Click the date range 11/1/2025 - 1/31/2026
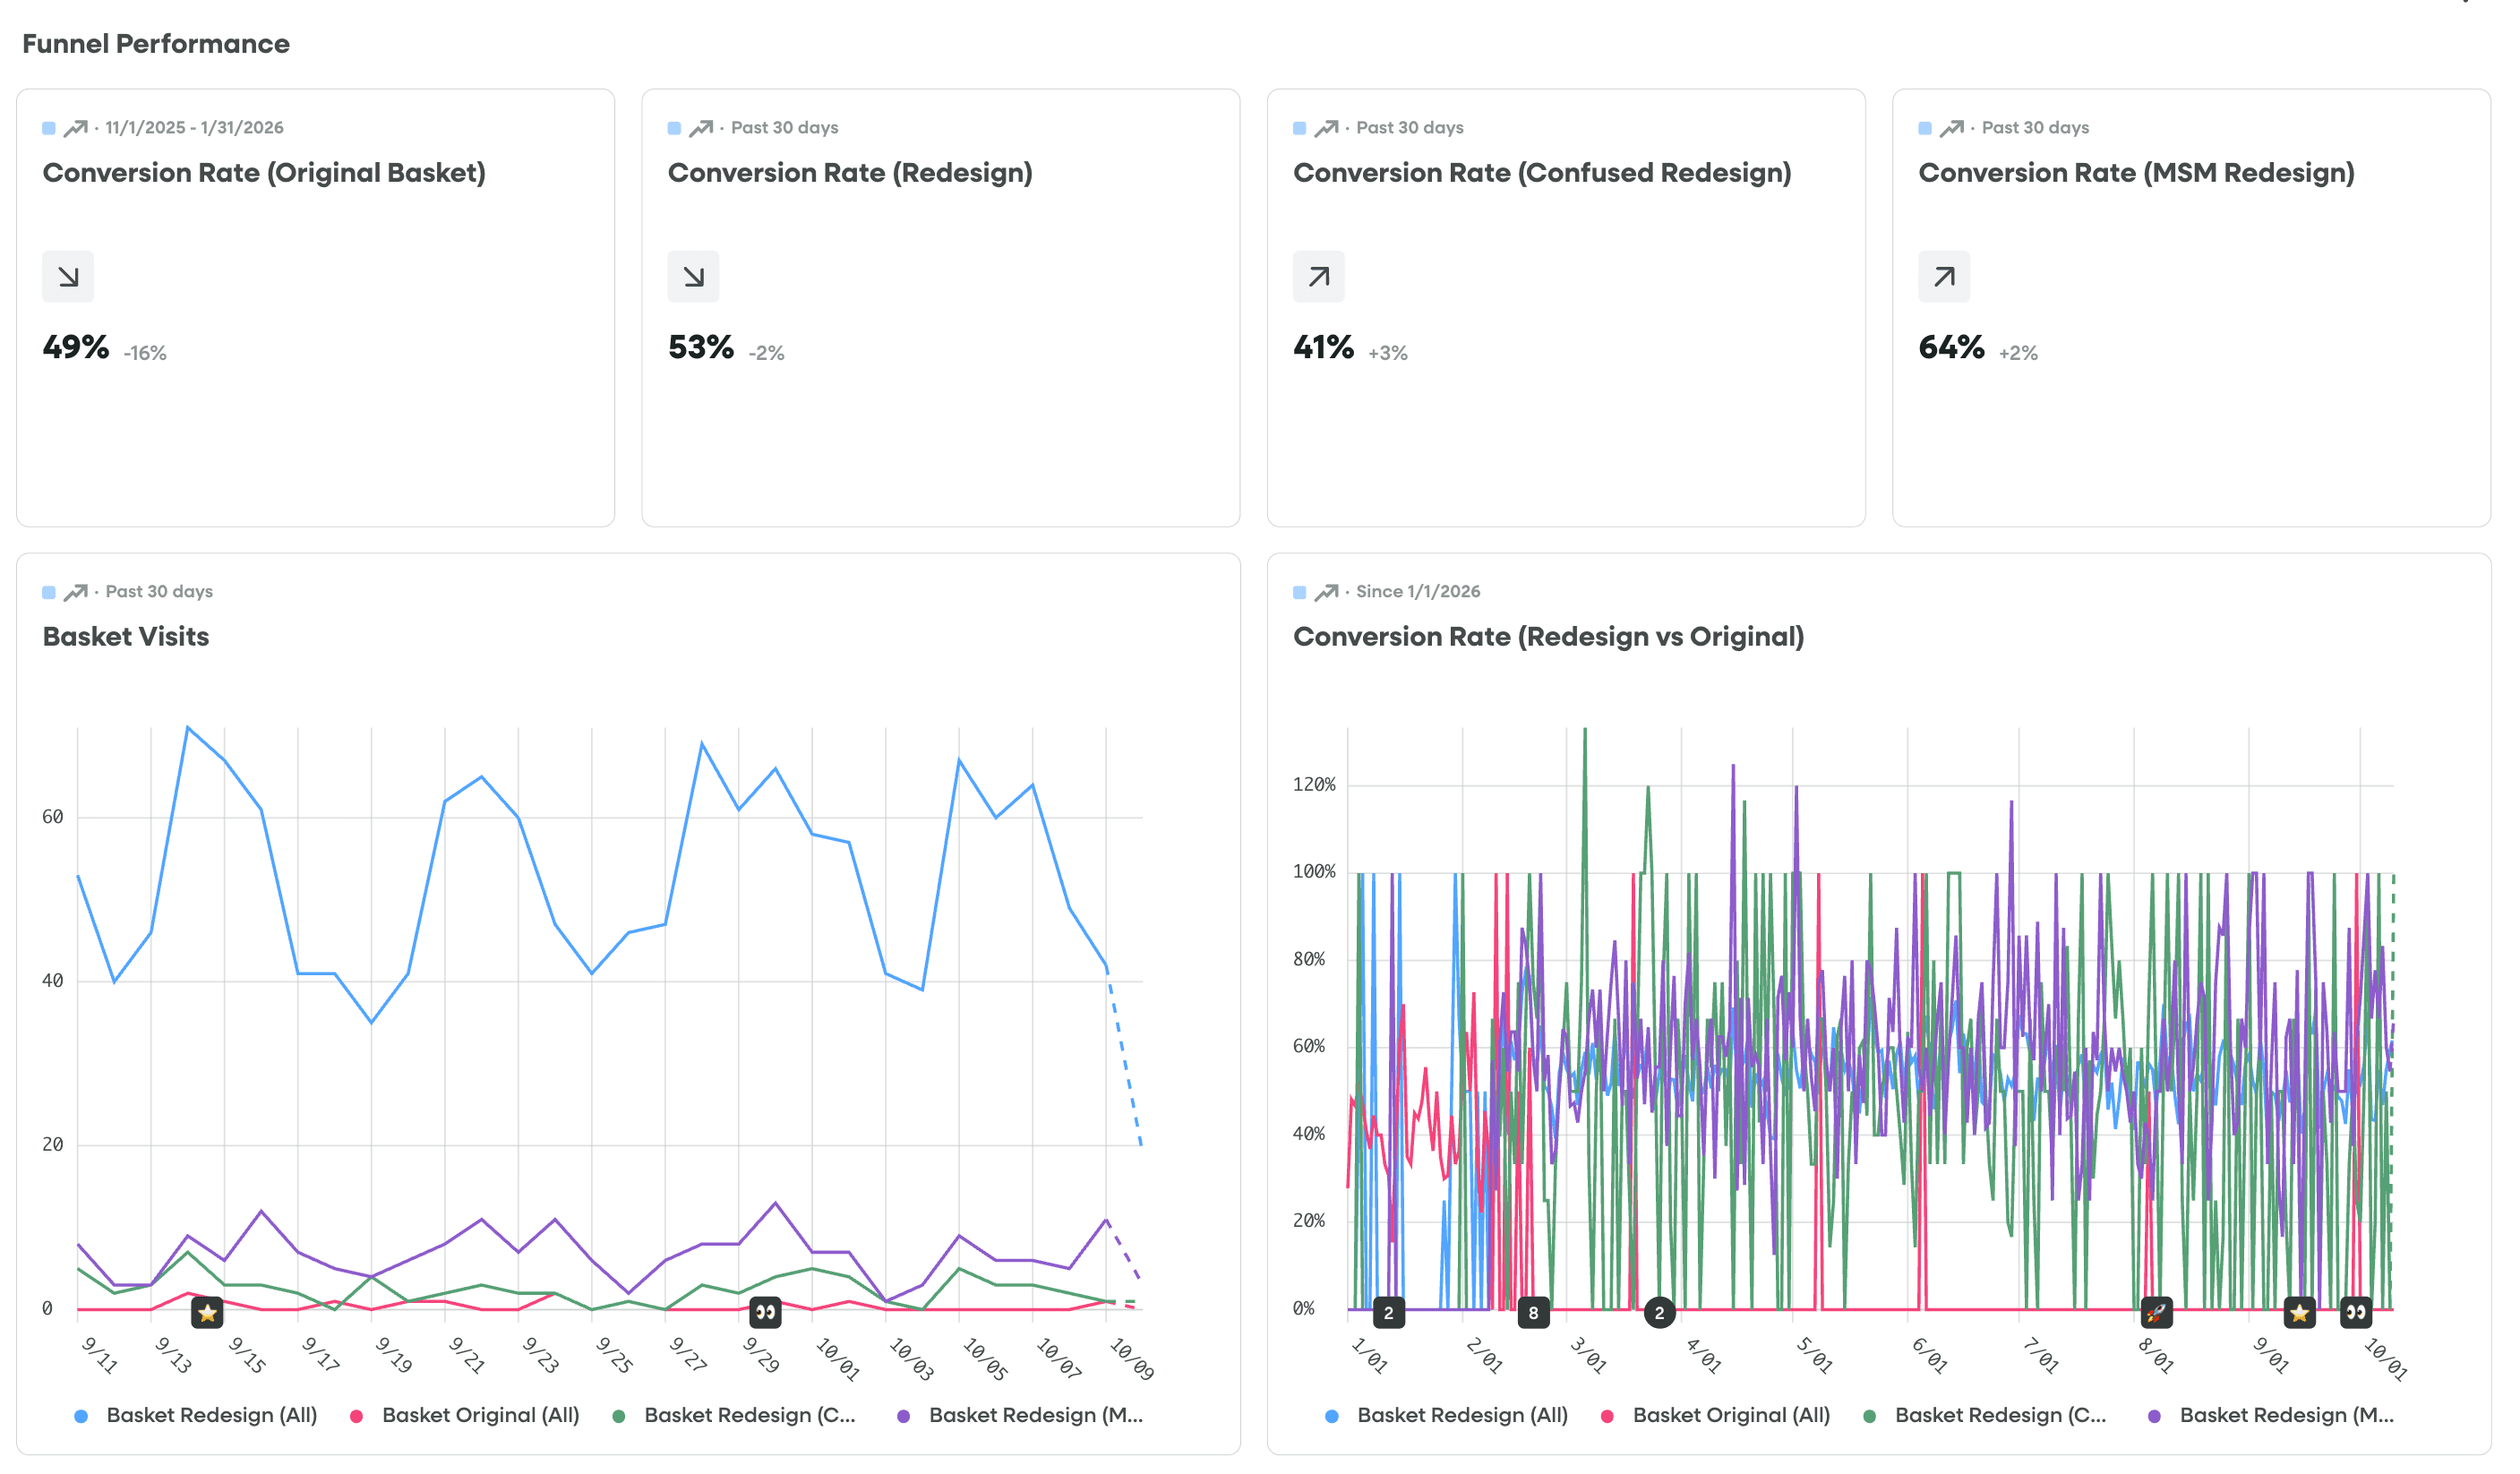The width and height of the screenshot is (2520, 1474). point(194,128)
